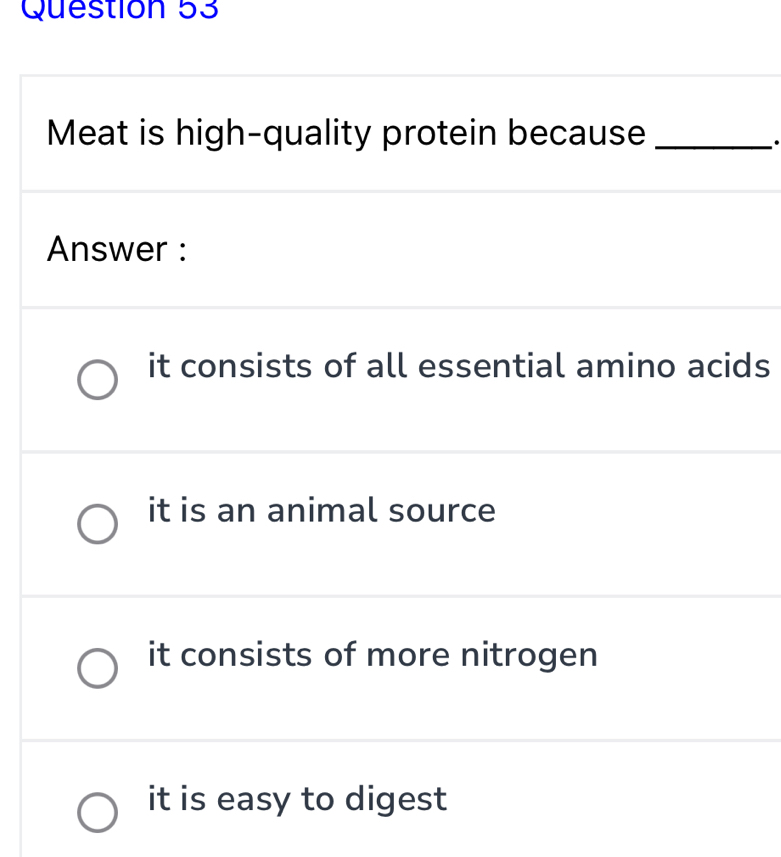Choose answer 'it consists of all essential amino acids'
This screenshot has height=857, width=781.
pos(458,366)
